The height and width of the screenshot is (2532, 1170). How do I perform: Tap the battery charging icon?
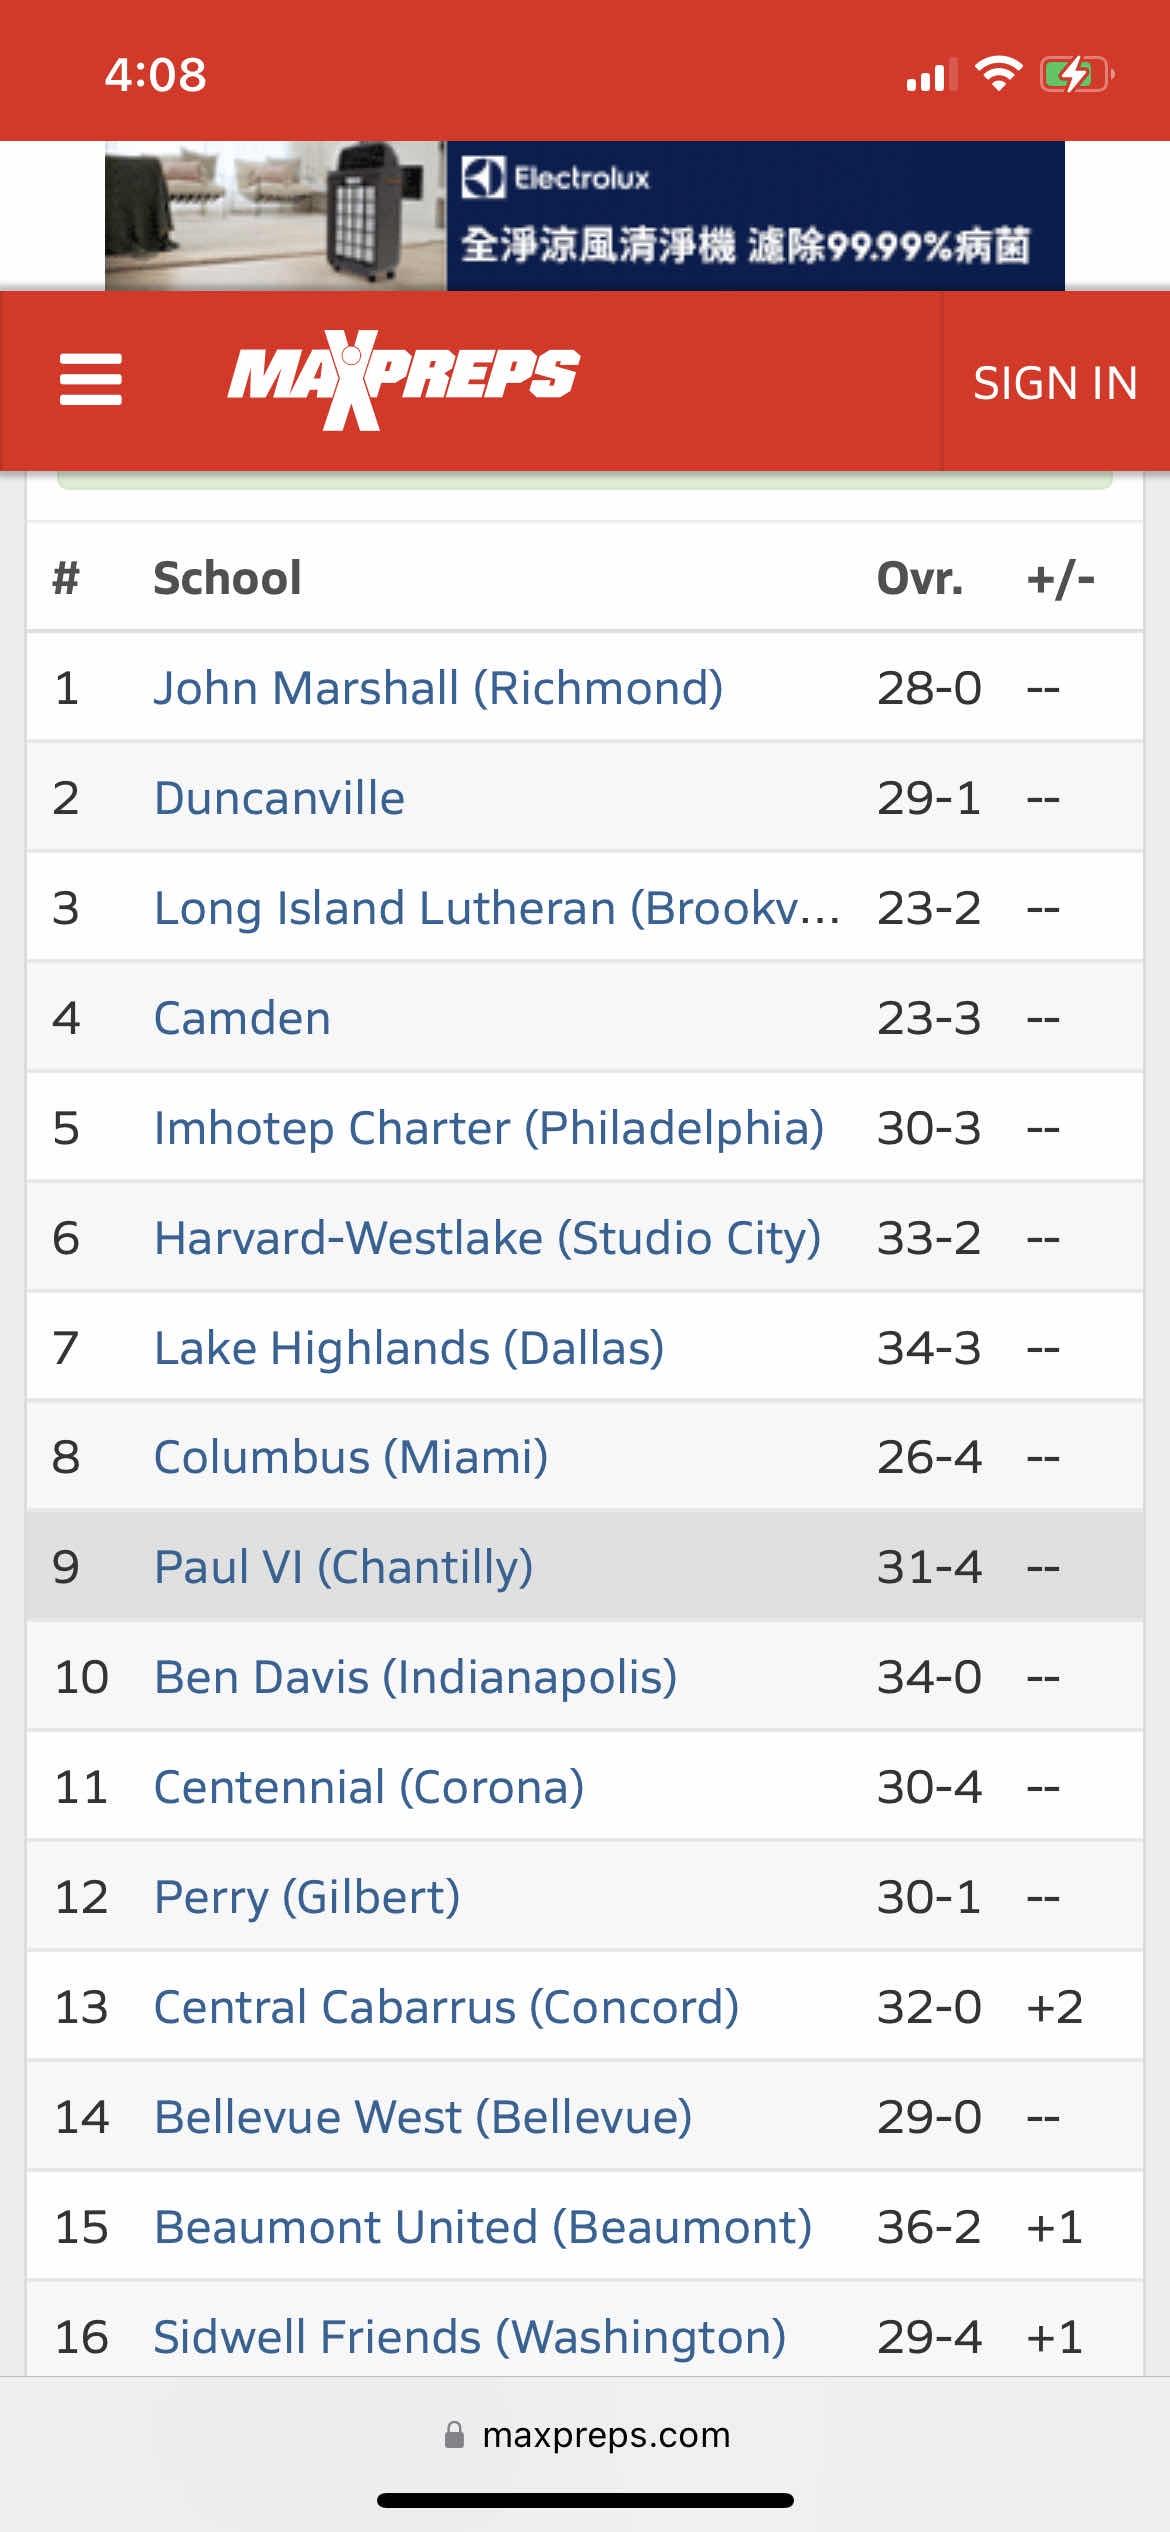tap(1076, 74)
